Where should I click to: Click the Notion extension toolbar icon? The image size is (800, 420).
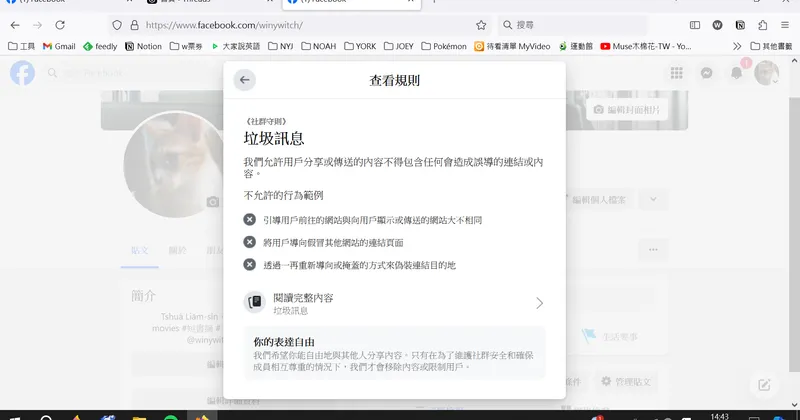pos(740,25)
